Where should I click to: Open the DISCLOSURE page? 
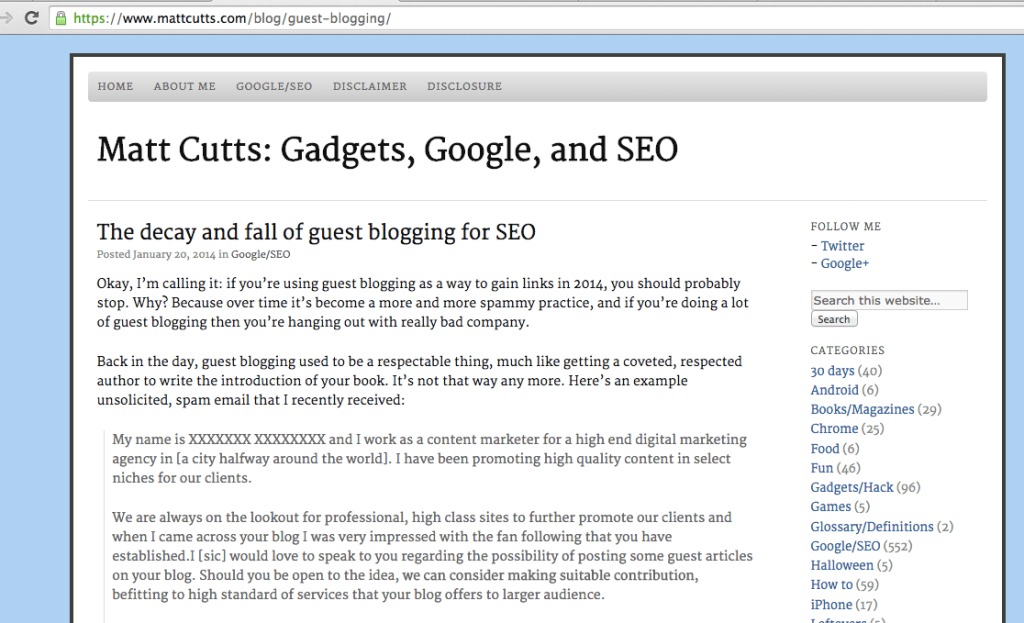tap(464, 86)
